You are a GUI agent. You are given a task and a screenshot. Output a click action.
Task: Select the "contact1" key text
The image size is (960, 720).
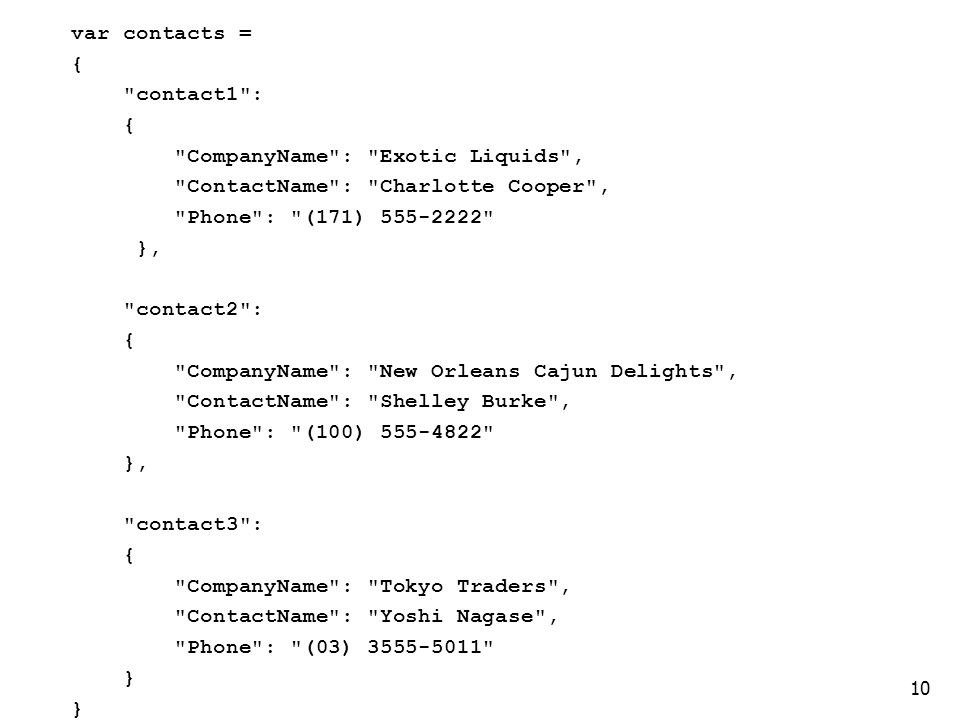[x=187, y=94]
